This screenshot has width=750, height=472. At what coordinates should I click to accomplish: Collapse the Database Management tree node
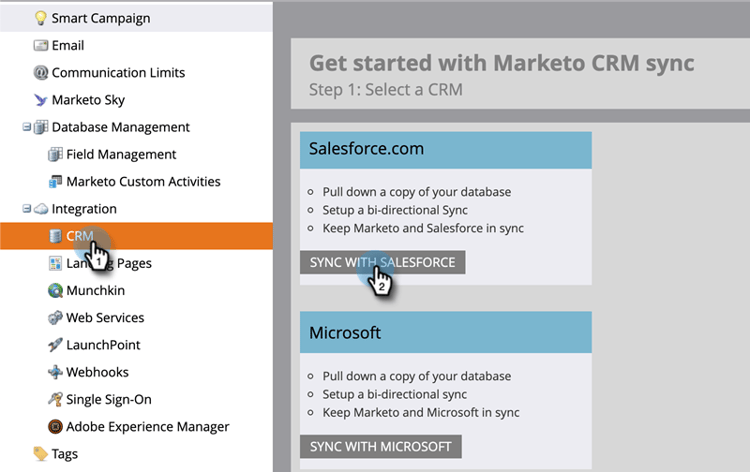(x=27, y=127)
